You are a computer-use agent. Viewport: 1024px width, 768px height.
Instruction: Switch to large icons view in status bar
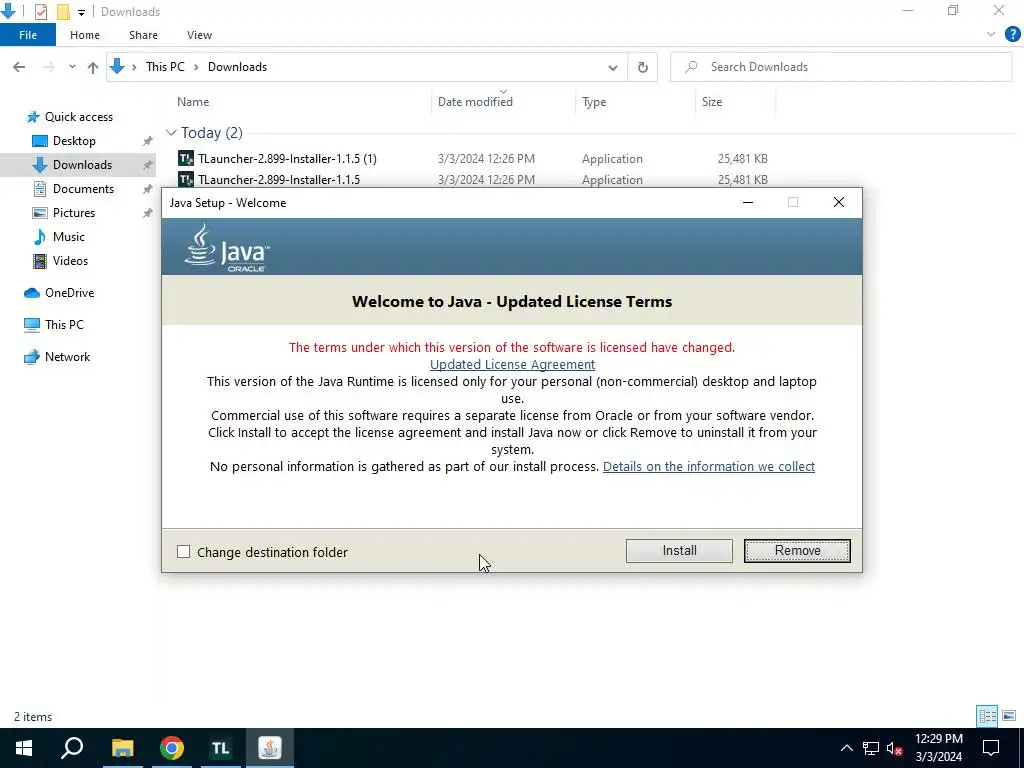(x=1009, y=716)
